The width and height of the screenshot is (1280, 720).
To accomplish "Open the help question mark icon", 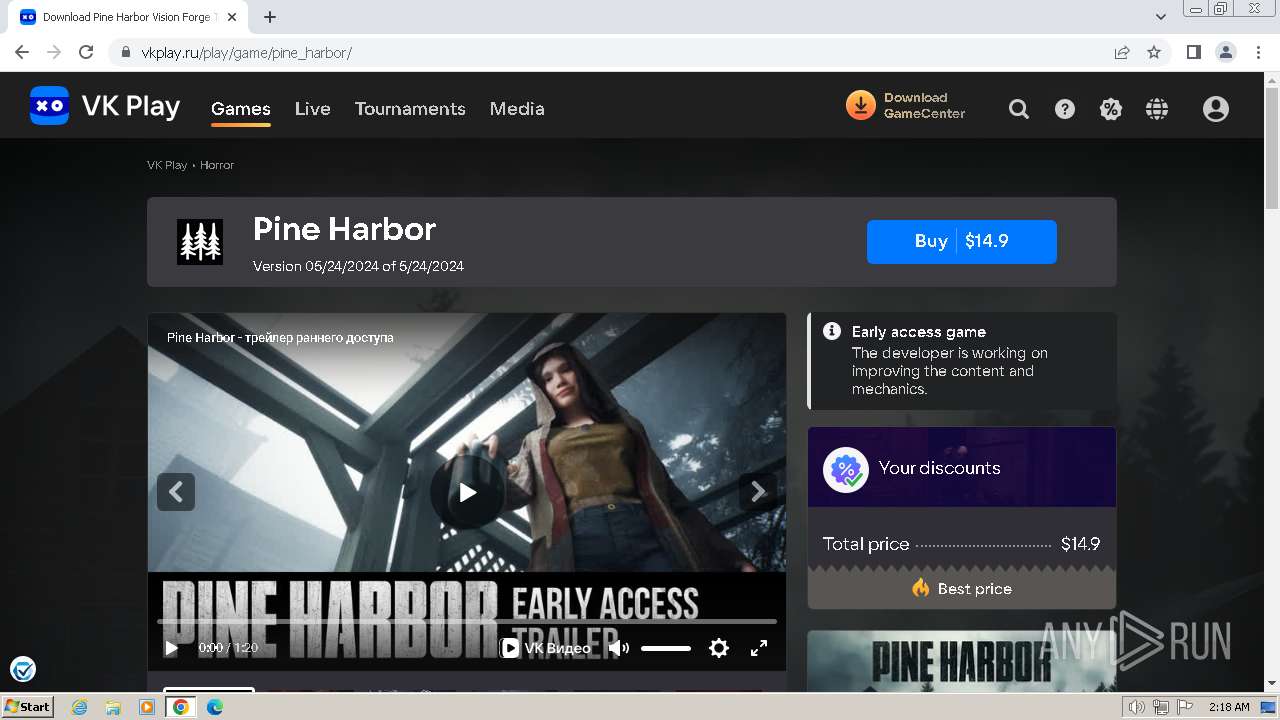I will click(x=1065, y=109).
